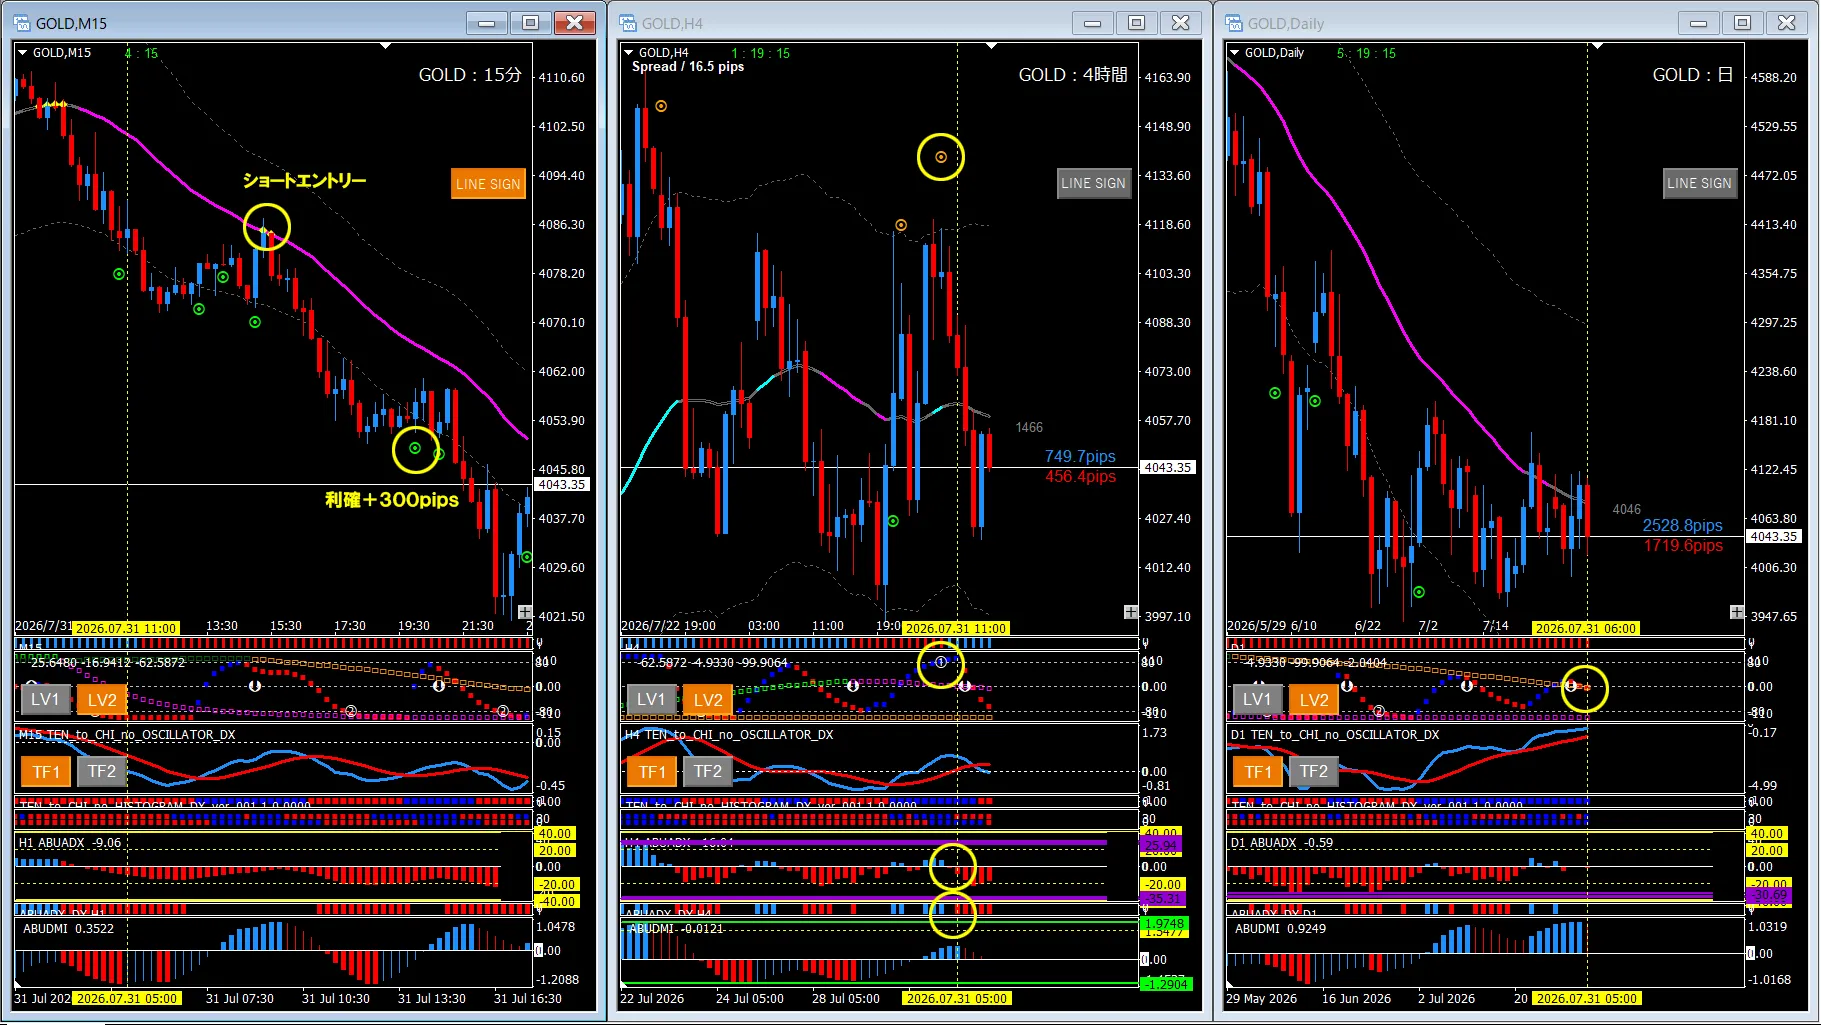
Task: Click the 利確＋300pips label on M15 chart
Action: tap(392, 500)
